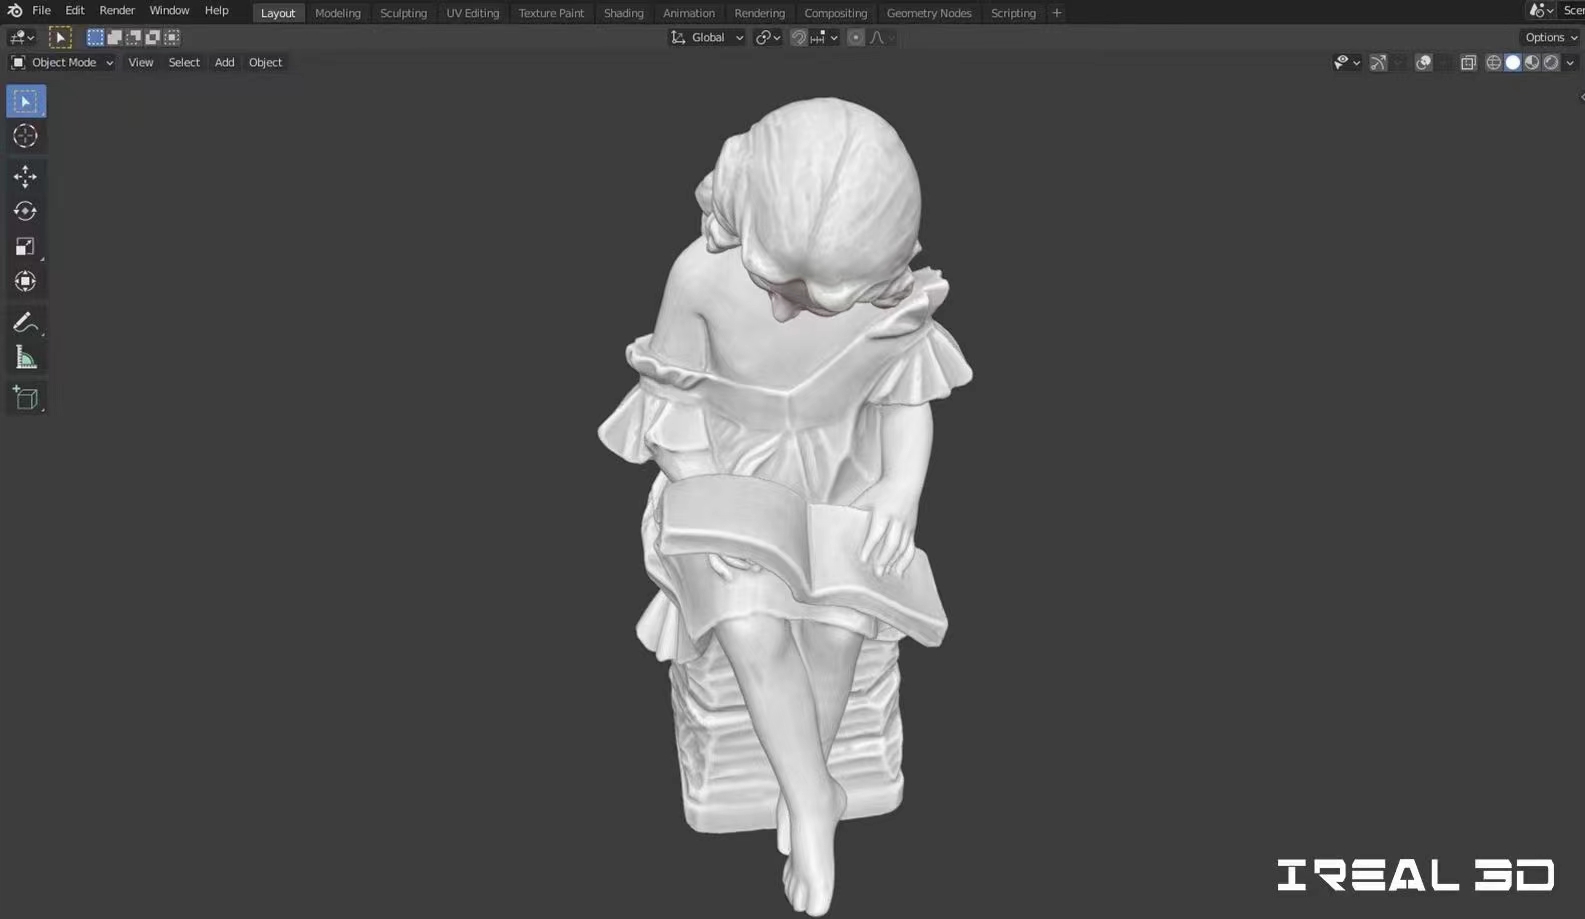Click the Blender logo icon
This screenshot has width=1585, height=919.
click(x=14, y=11)
